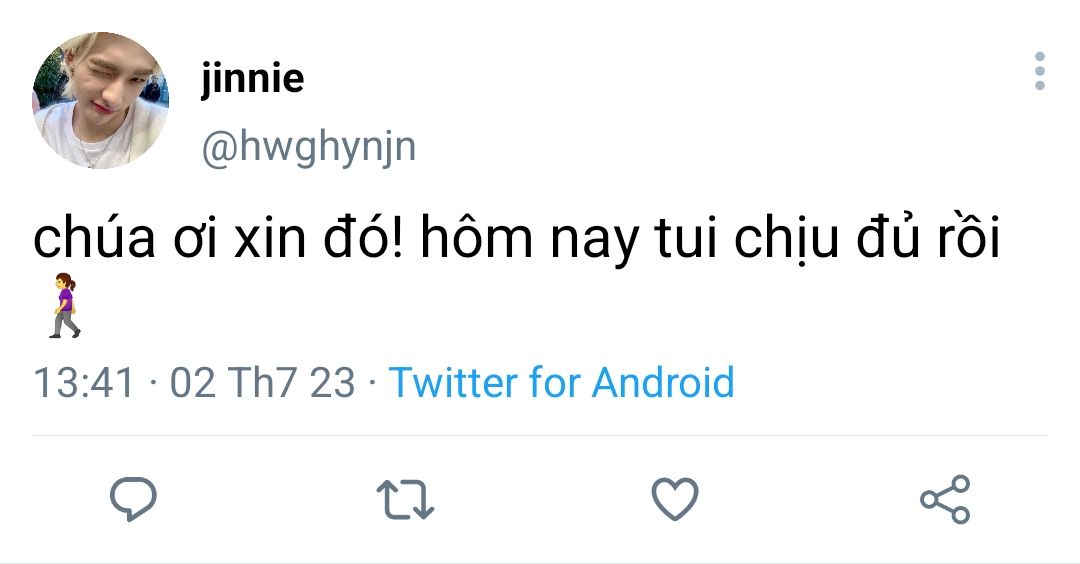Open the profile via display name jinnie
The image size is (1080, 564).
(x=253, y=78)
